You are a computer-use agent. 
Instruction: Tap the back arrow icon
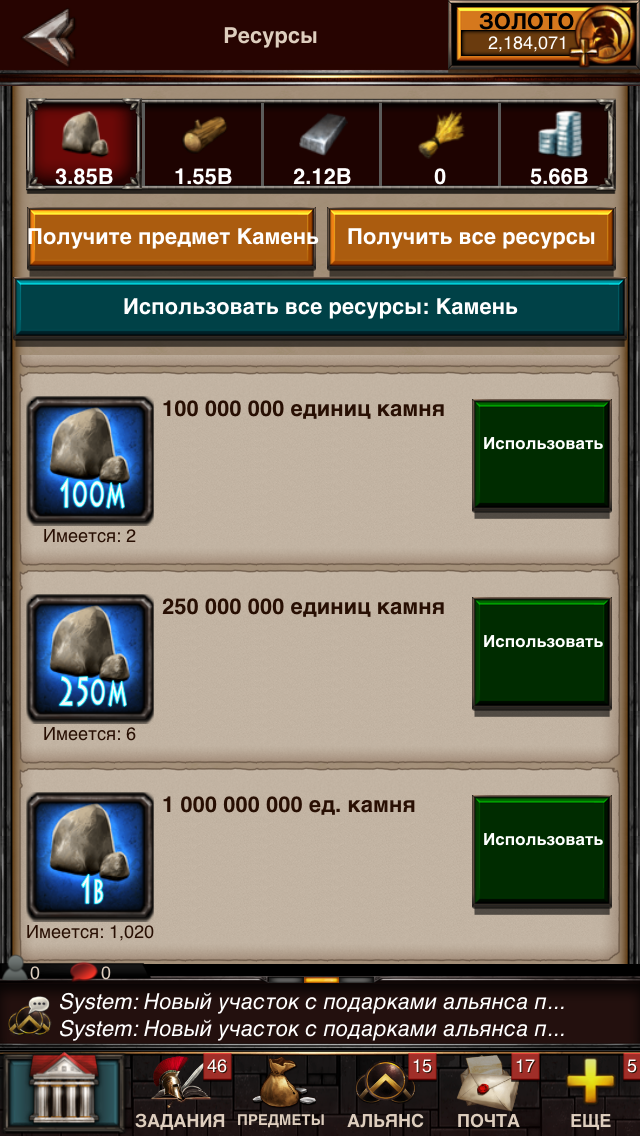click(49, 36)
